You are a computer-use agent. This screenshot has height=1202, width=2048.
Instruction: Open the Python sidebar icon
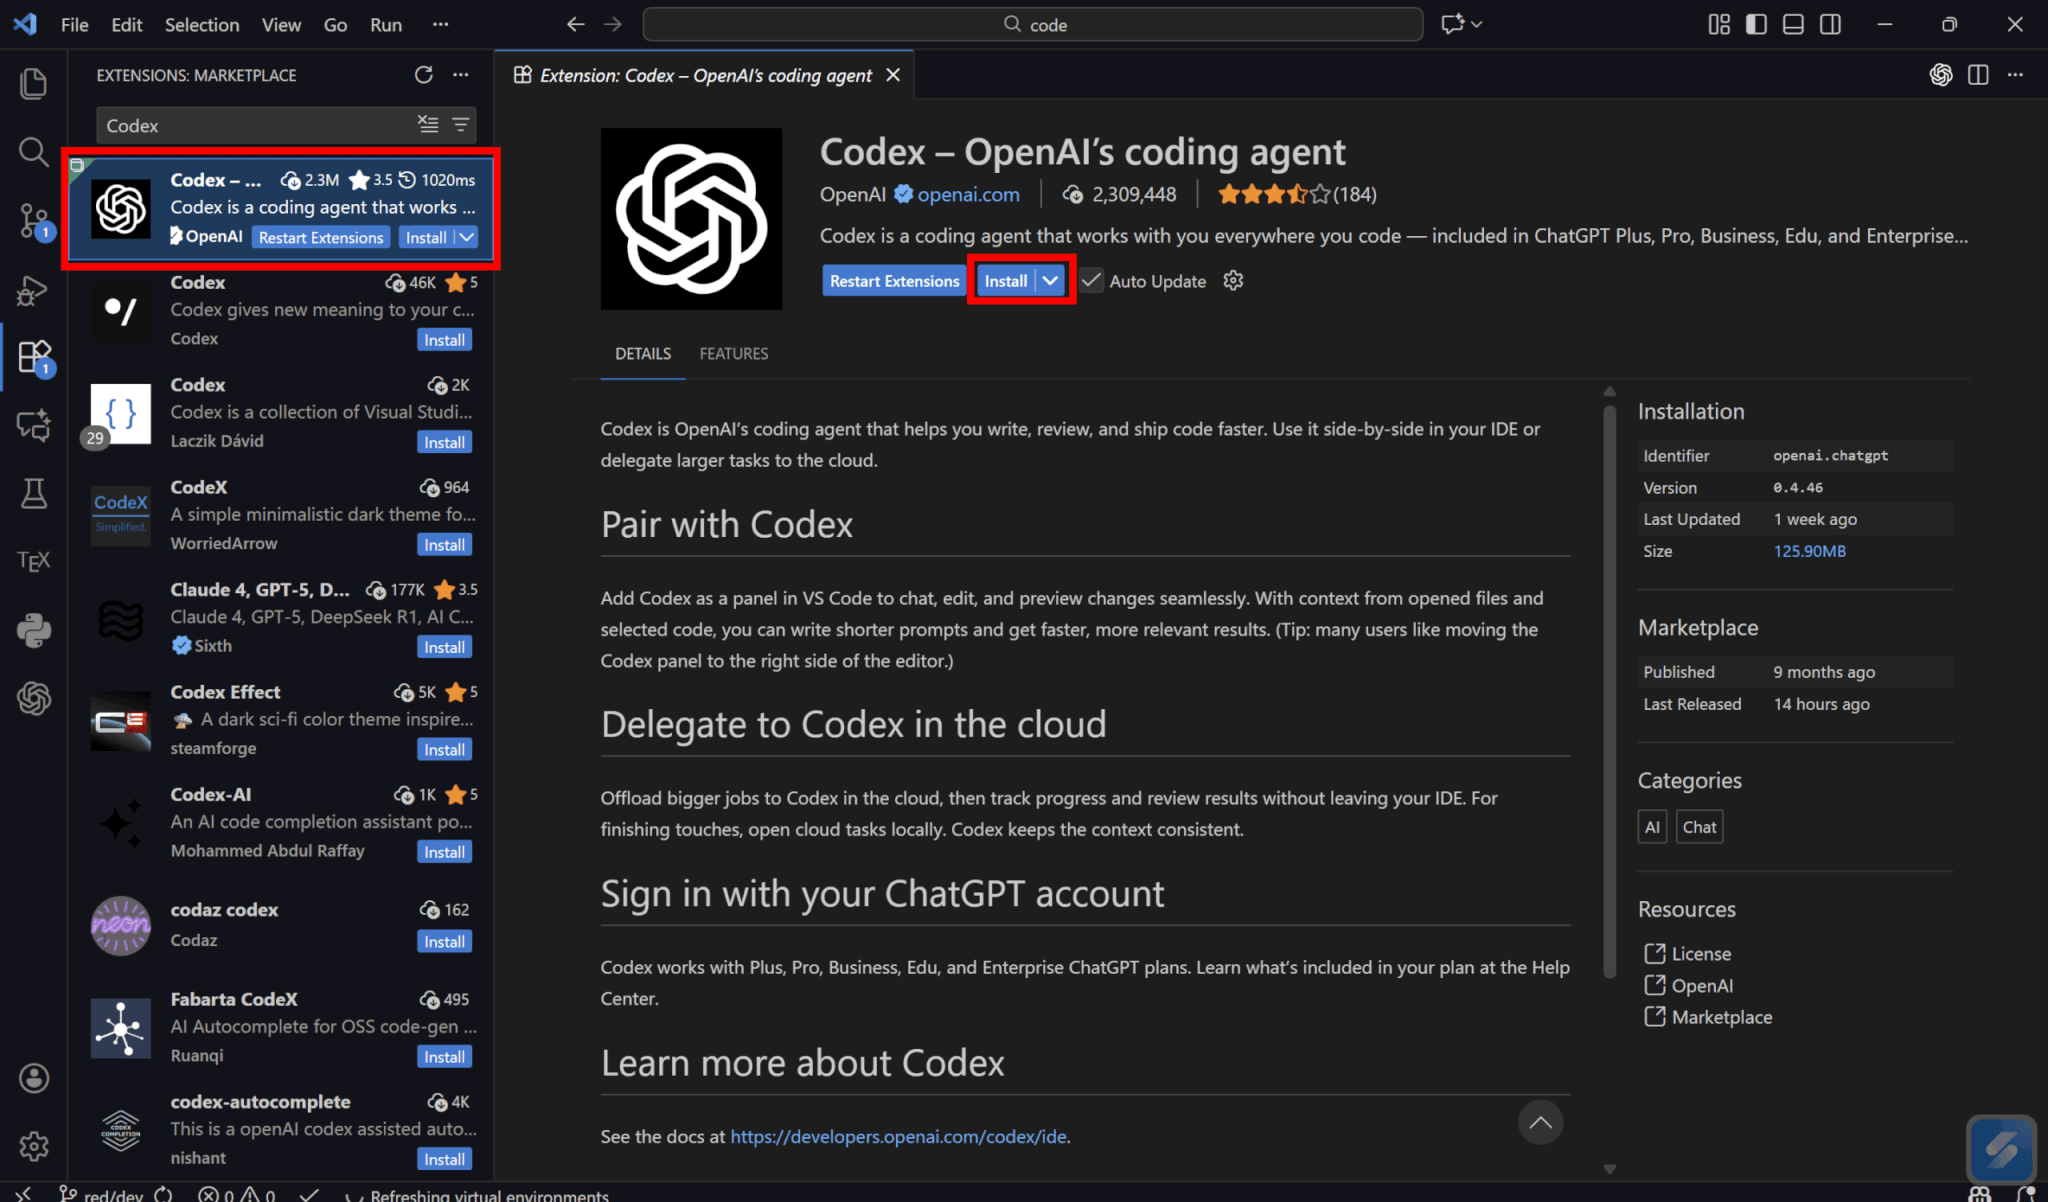tap(33, 630)
